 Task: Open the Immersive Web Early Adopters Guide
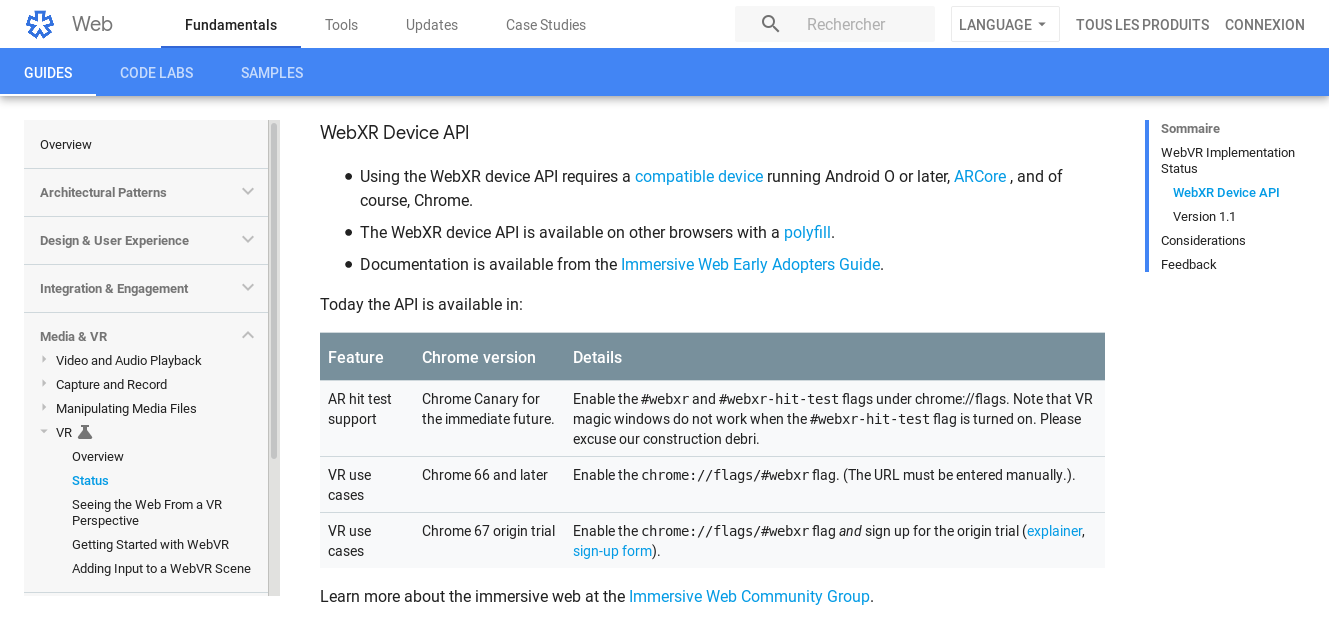click(x=750, y=264)
